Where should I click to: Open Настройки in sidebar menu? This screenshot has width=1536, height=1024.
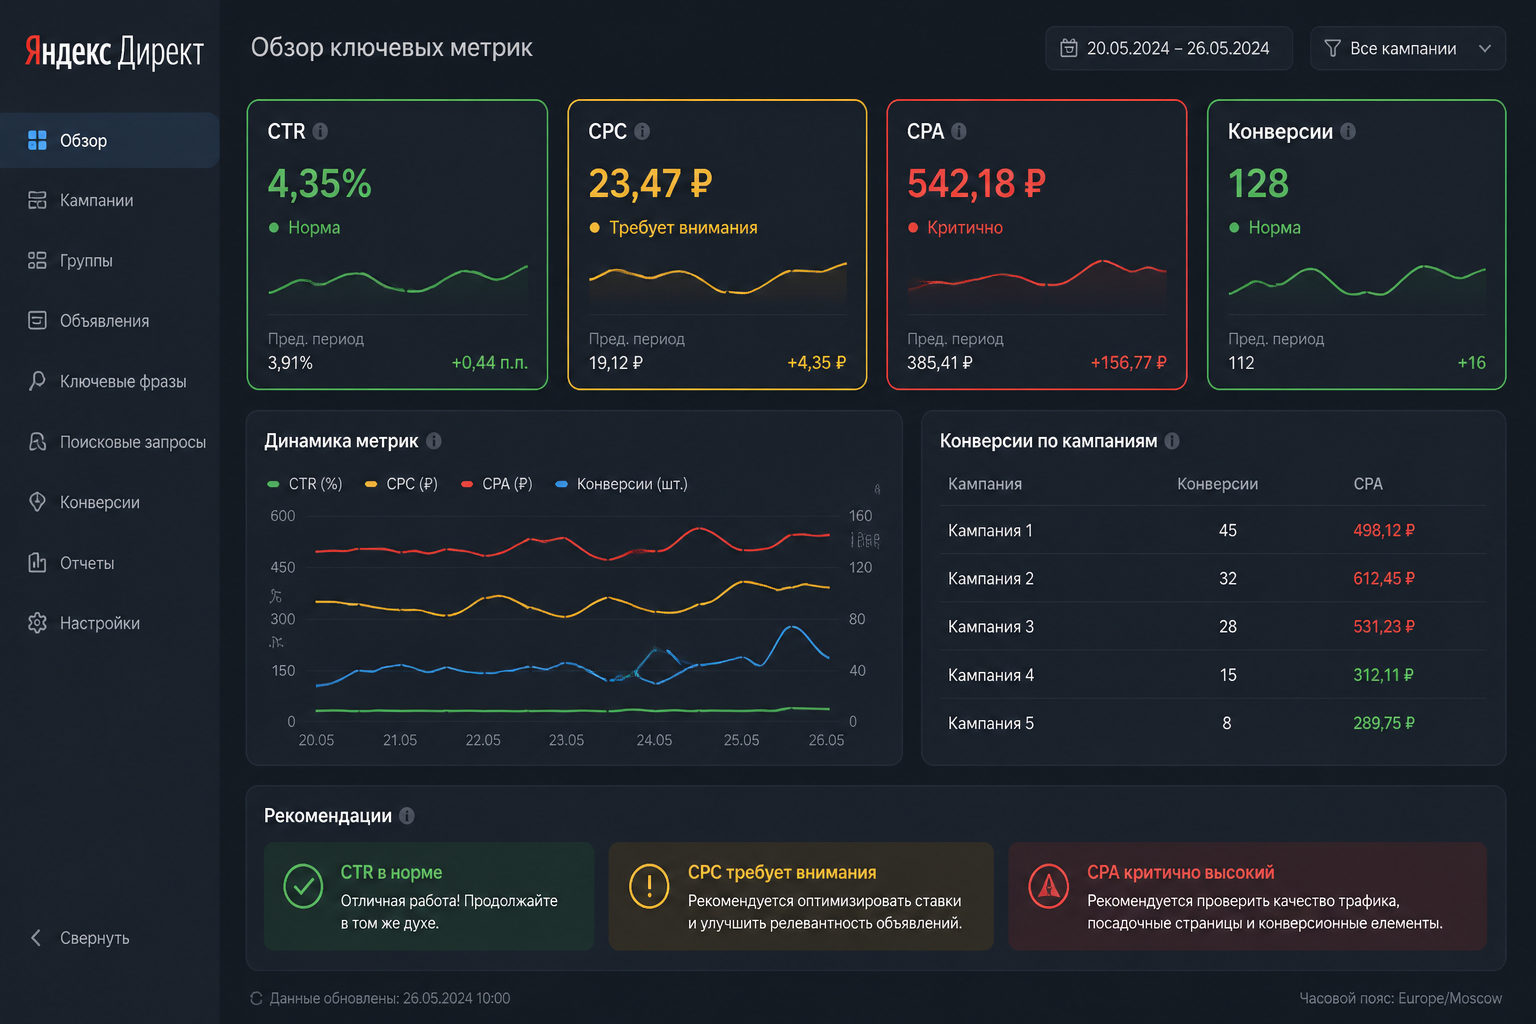(110, 623)
